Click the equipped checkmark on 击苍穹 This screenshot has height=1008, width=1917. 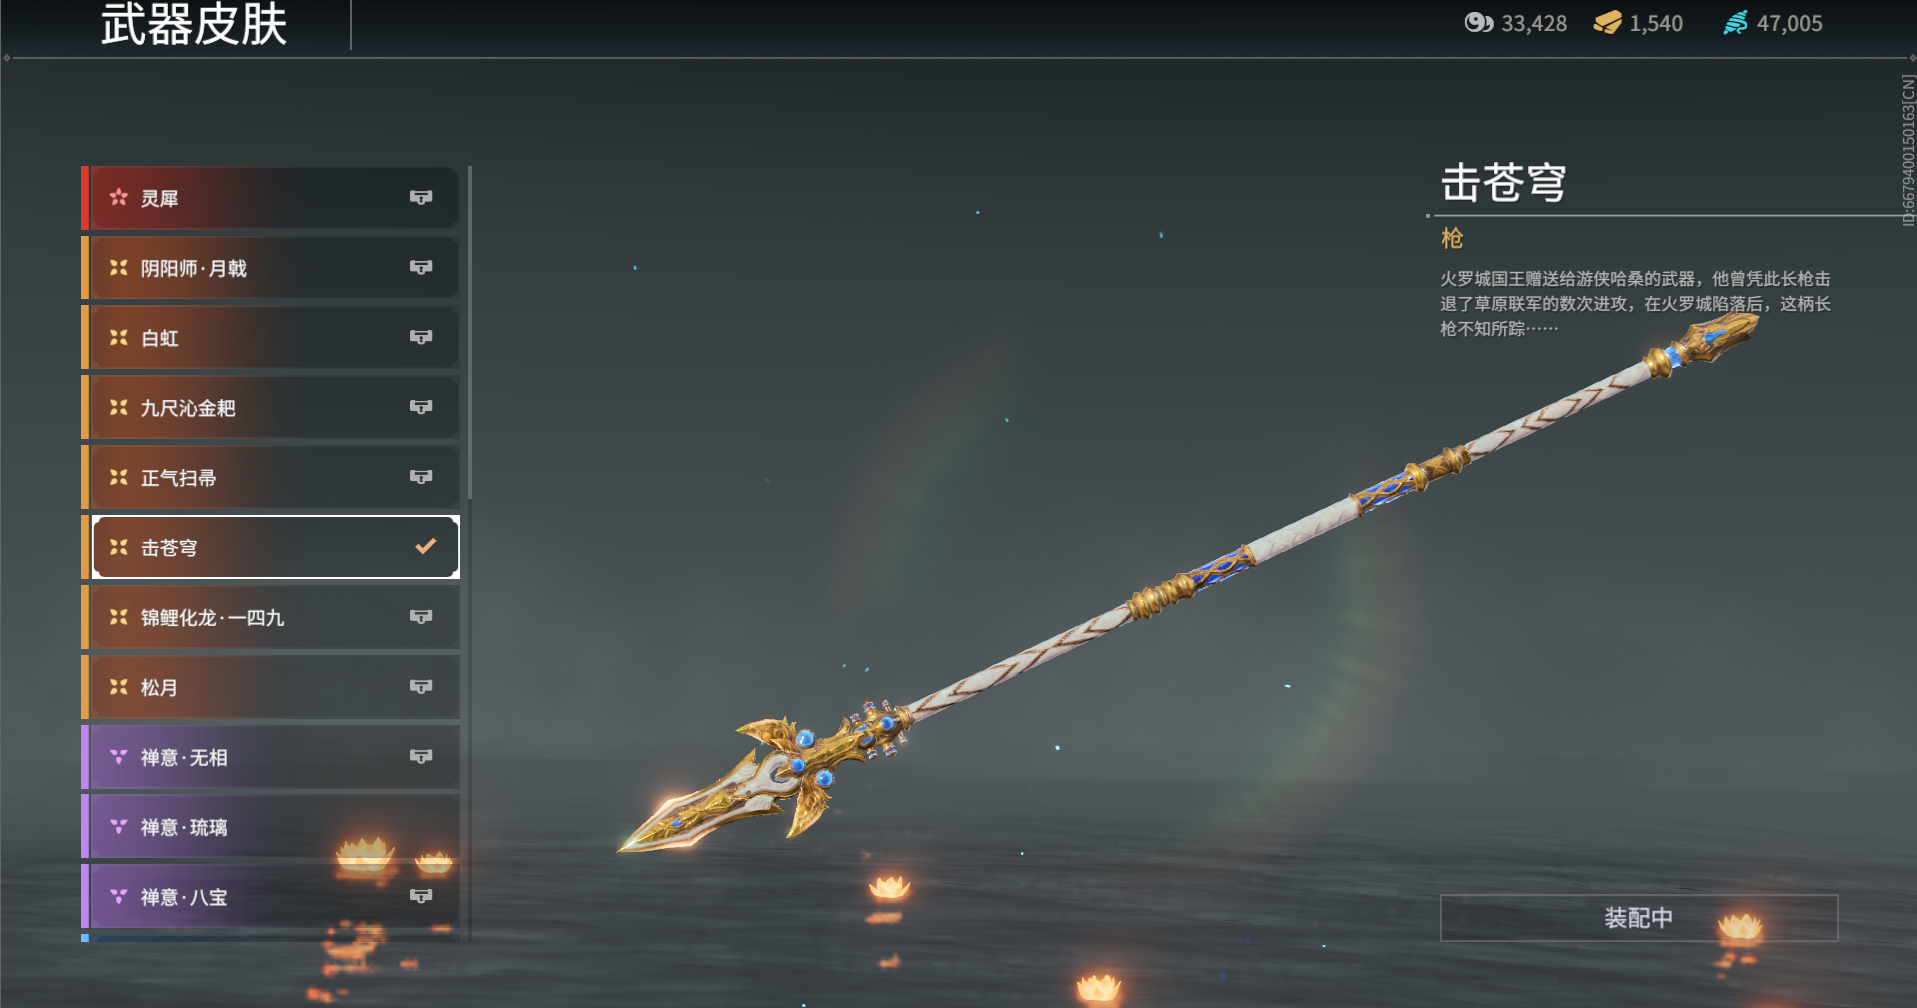coord(426,546)
